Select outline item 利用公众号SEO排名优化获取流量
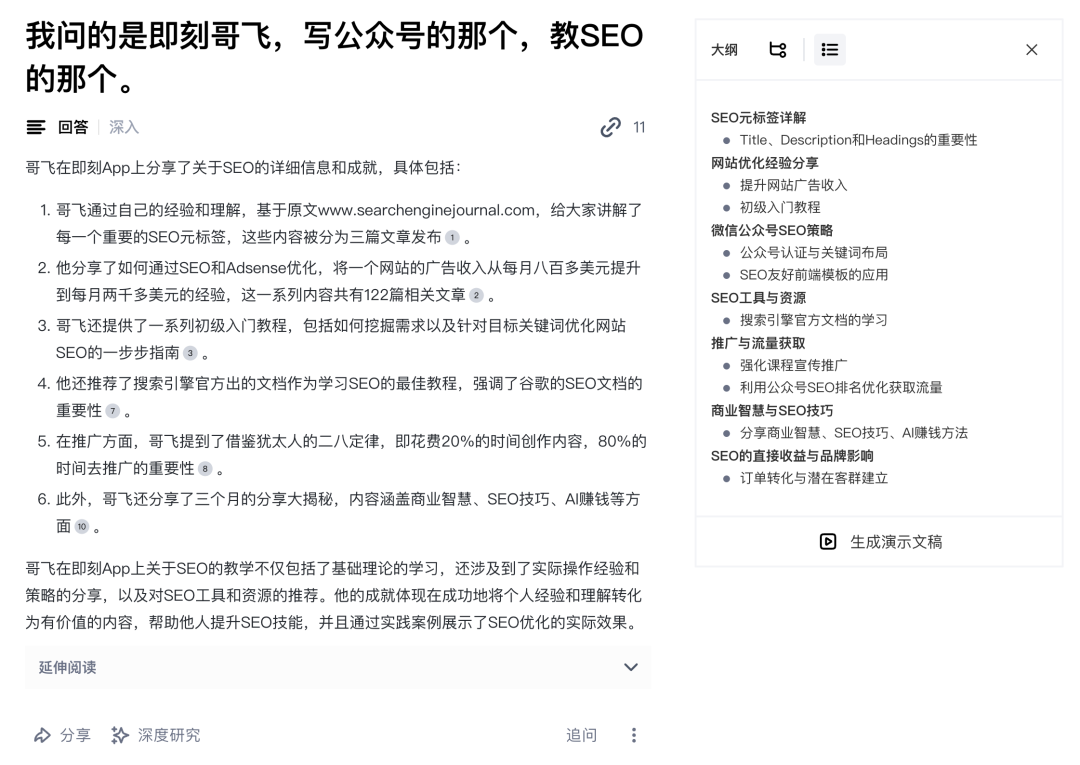The height and width of the screenshot is (765, 1080). tap(841, 388)
